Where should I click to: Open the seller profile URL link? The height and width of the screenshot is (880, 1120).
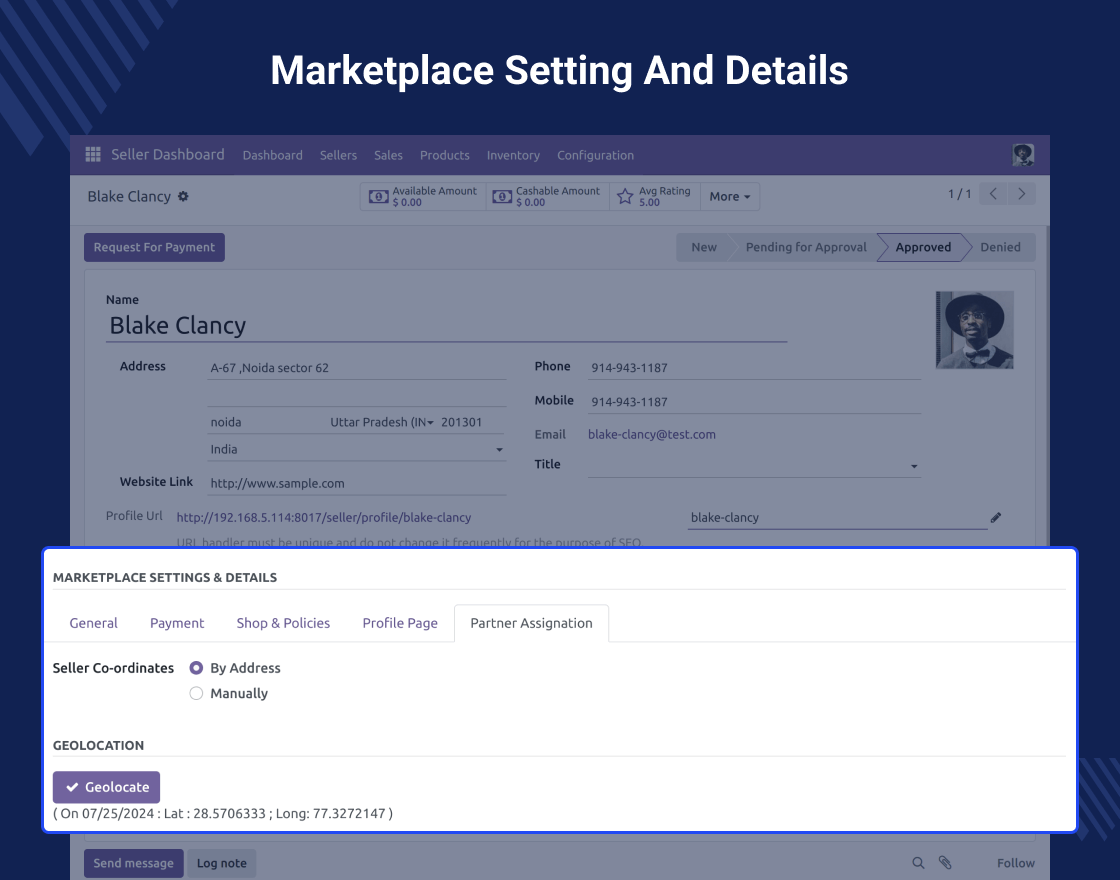pos(324,517)
